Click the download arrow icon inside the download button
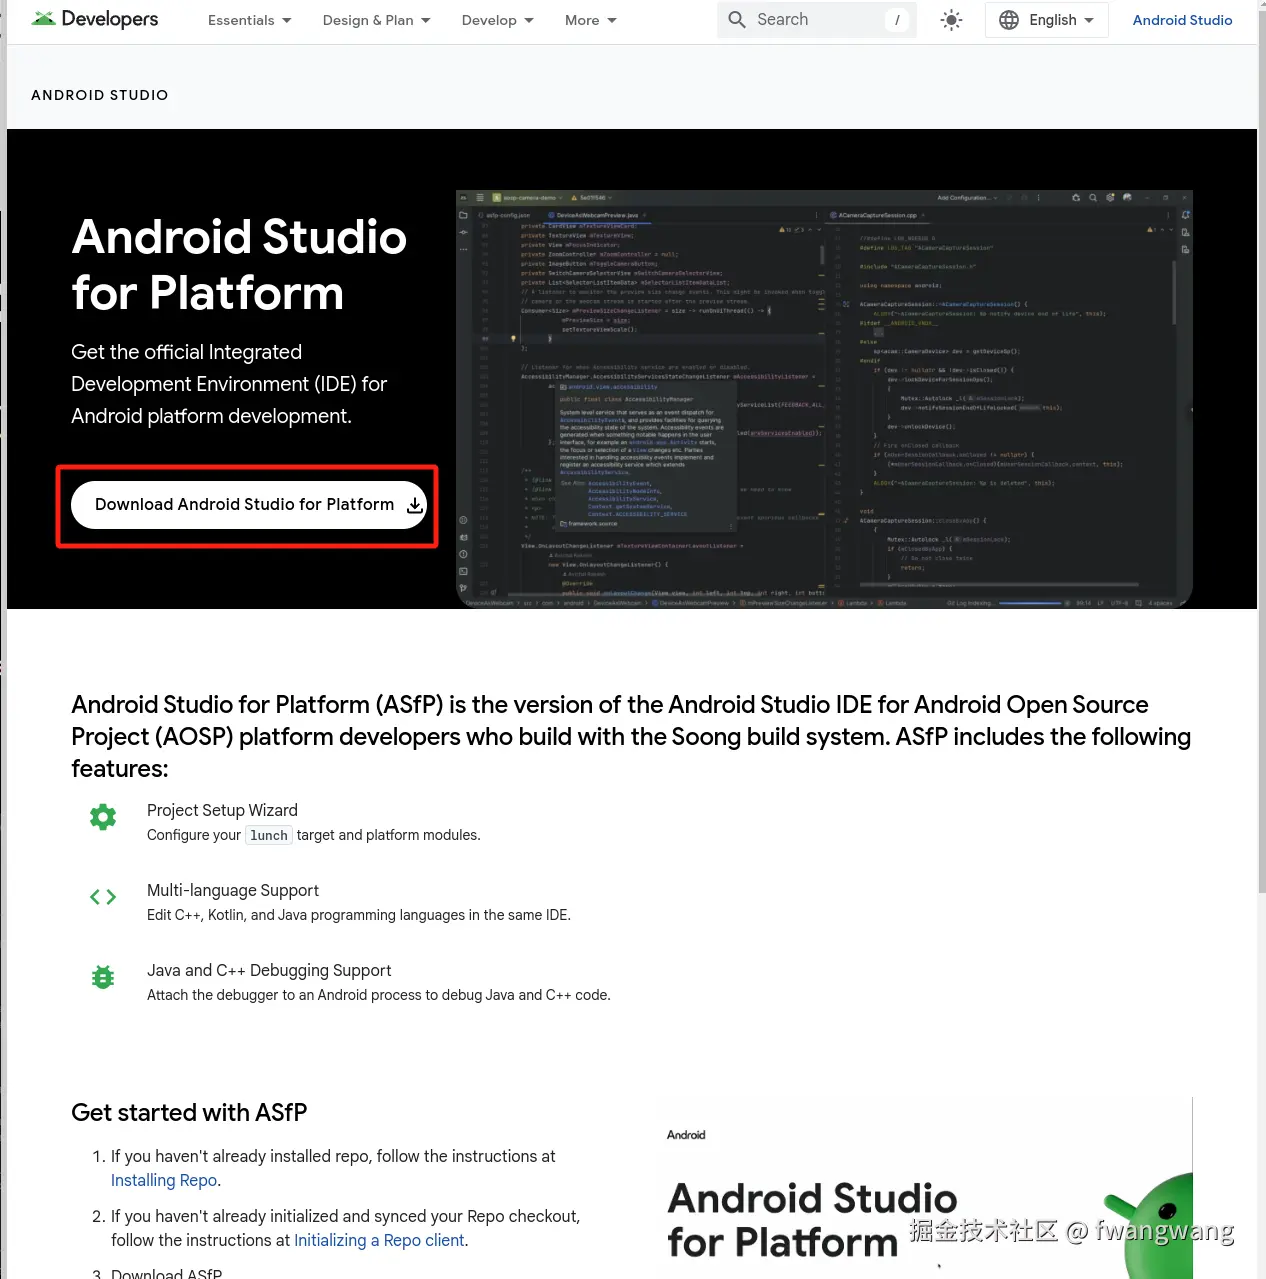Viewport: 1266px width, 1279px height. [414, 505]
